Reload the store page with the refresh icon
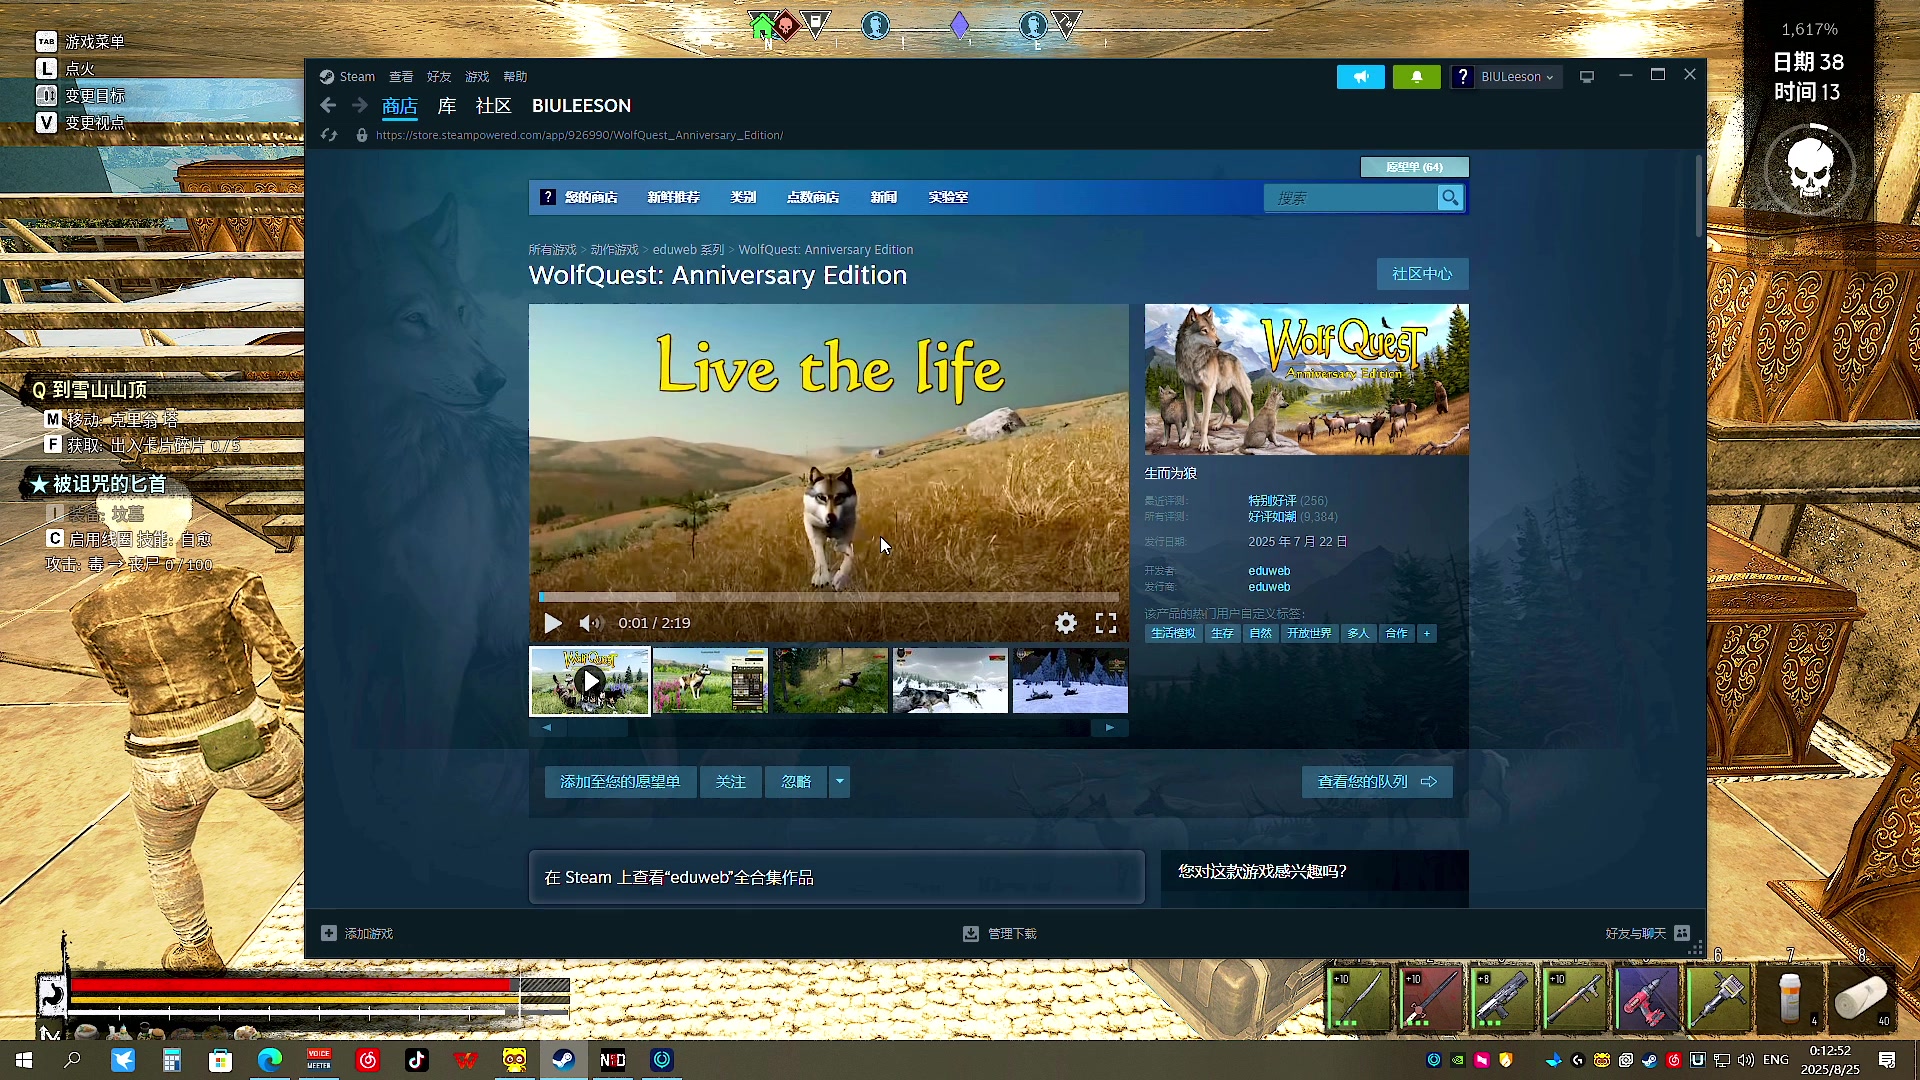Viewport: 1920px width, 1080px height. [329, 135]
